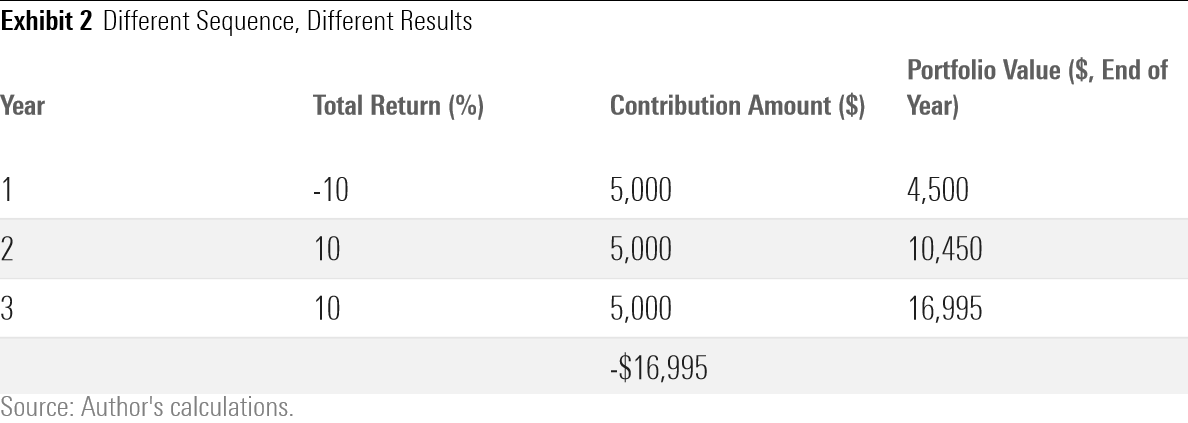Select the Year 1 row number cell
1188x423 pixels.
(x=7, y=191)
